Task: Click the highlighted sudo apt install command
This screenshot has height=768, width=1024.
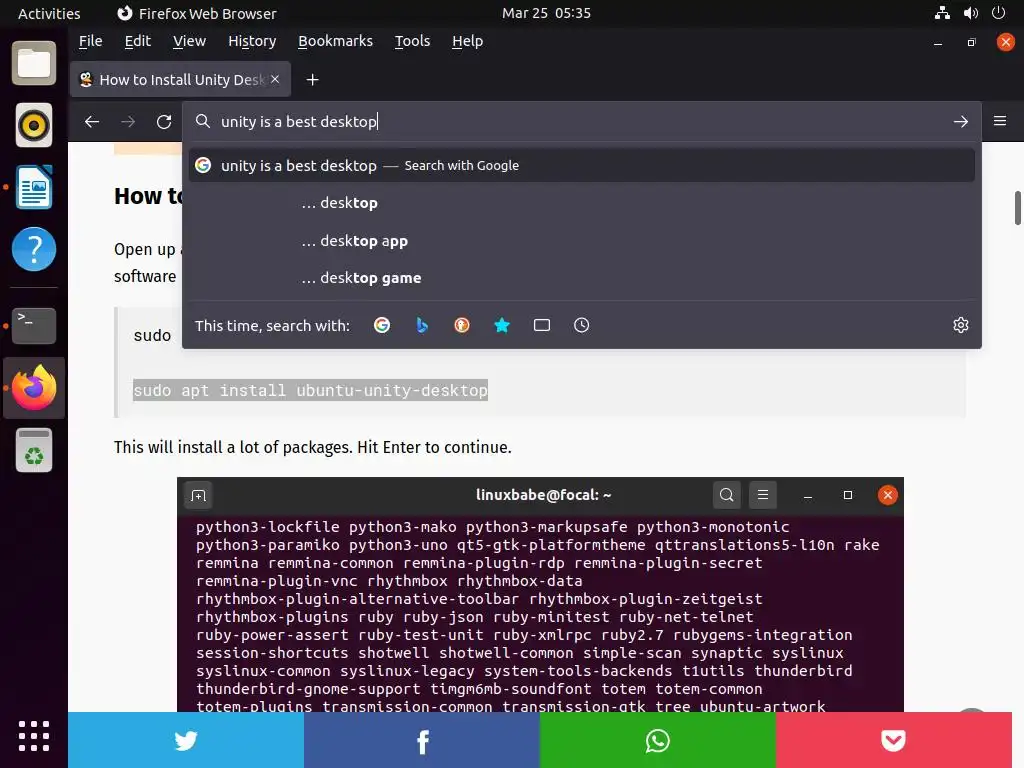Action: (x=310, y=391)
